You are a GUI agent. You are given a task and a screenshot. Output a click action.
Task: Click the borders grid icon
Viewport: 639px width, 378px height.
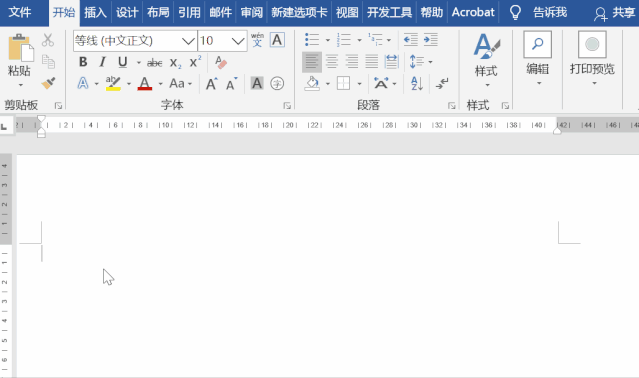[344, 84]
